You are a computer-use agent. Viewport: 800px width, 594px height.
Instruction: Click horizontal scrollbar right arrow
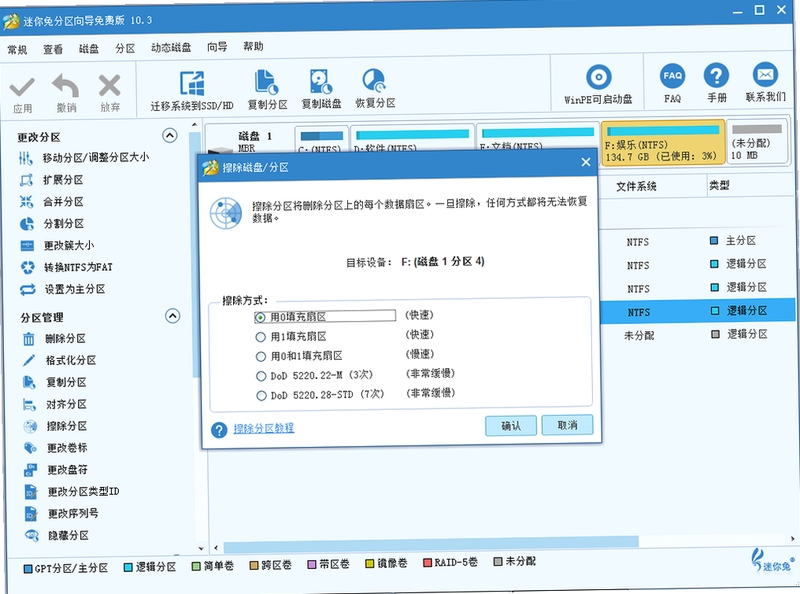792,538
